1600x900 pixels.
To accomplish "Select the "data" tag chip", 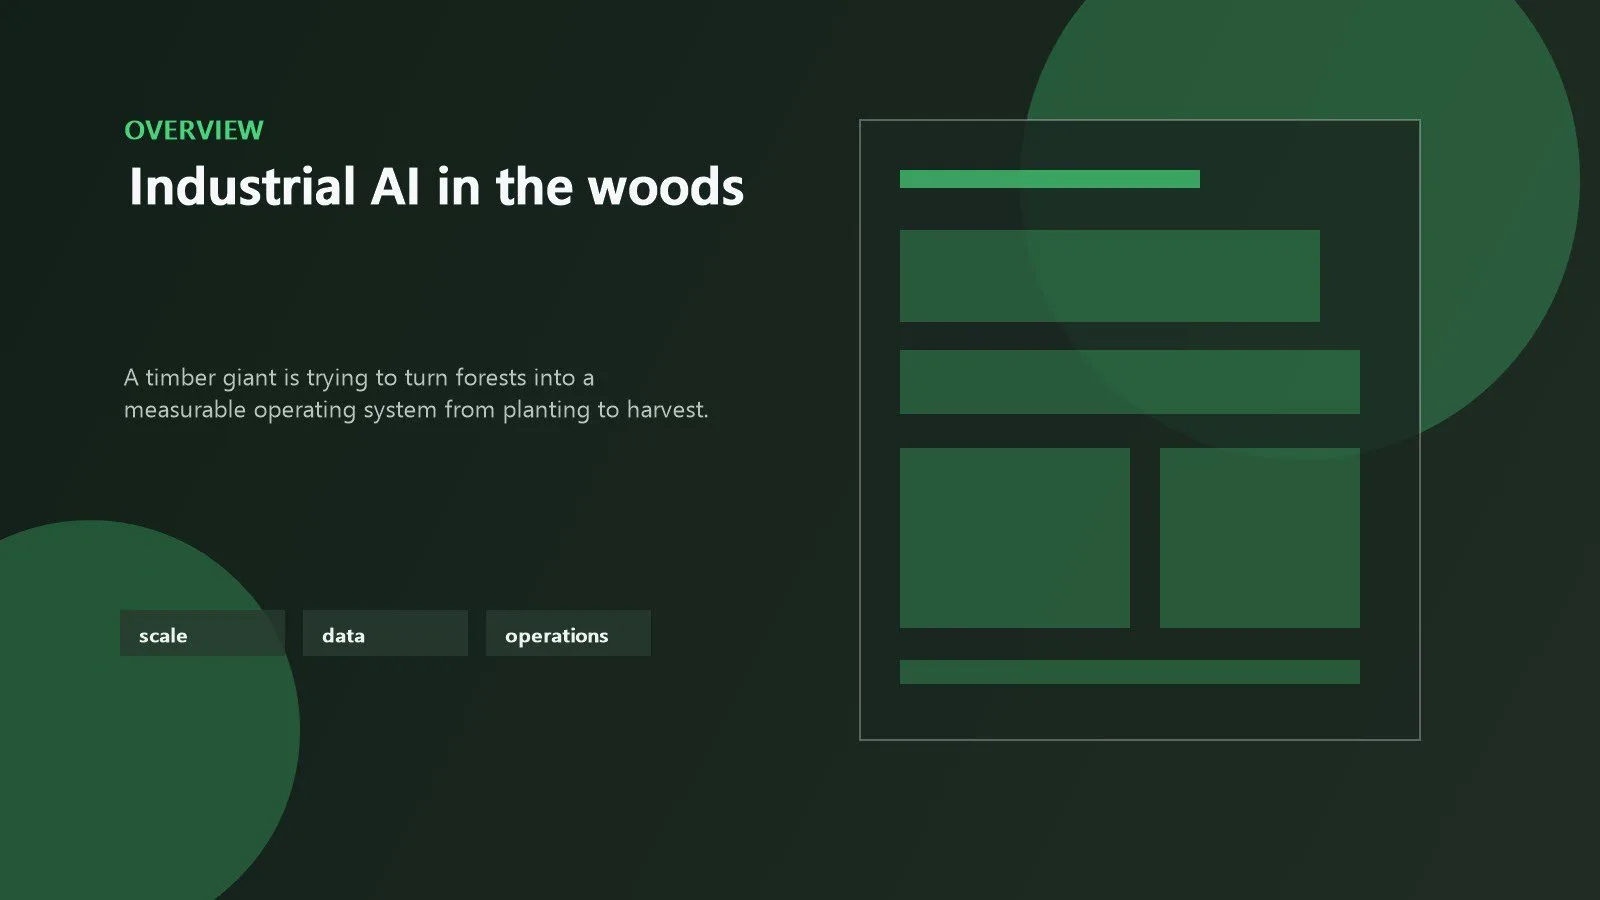I will [385, 633].
